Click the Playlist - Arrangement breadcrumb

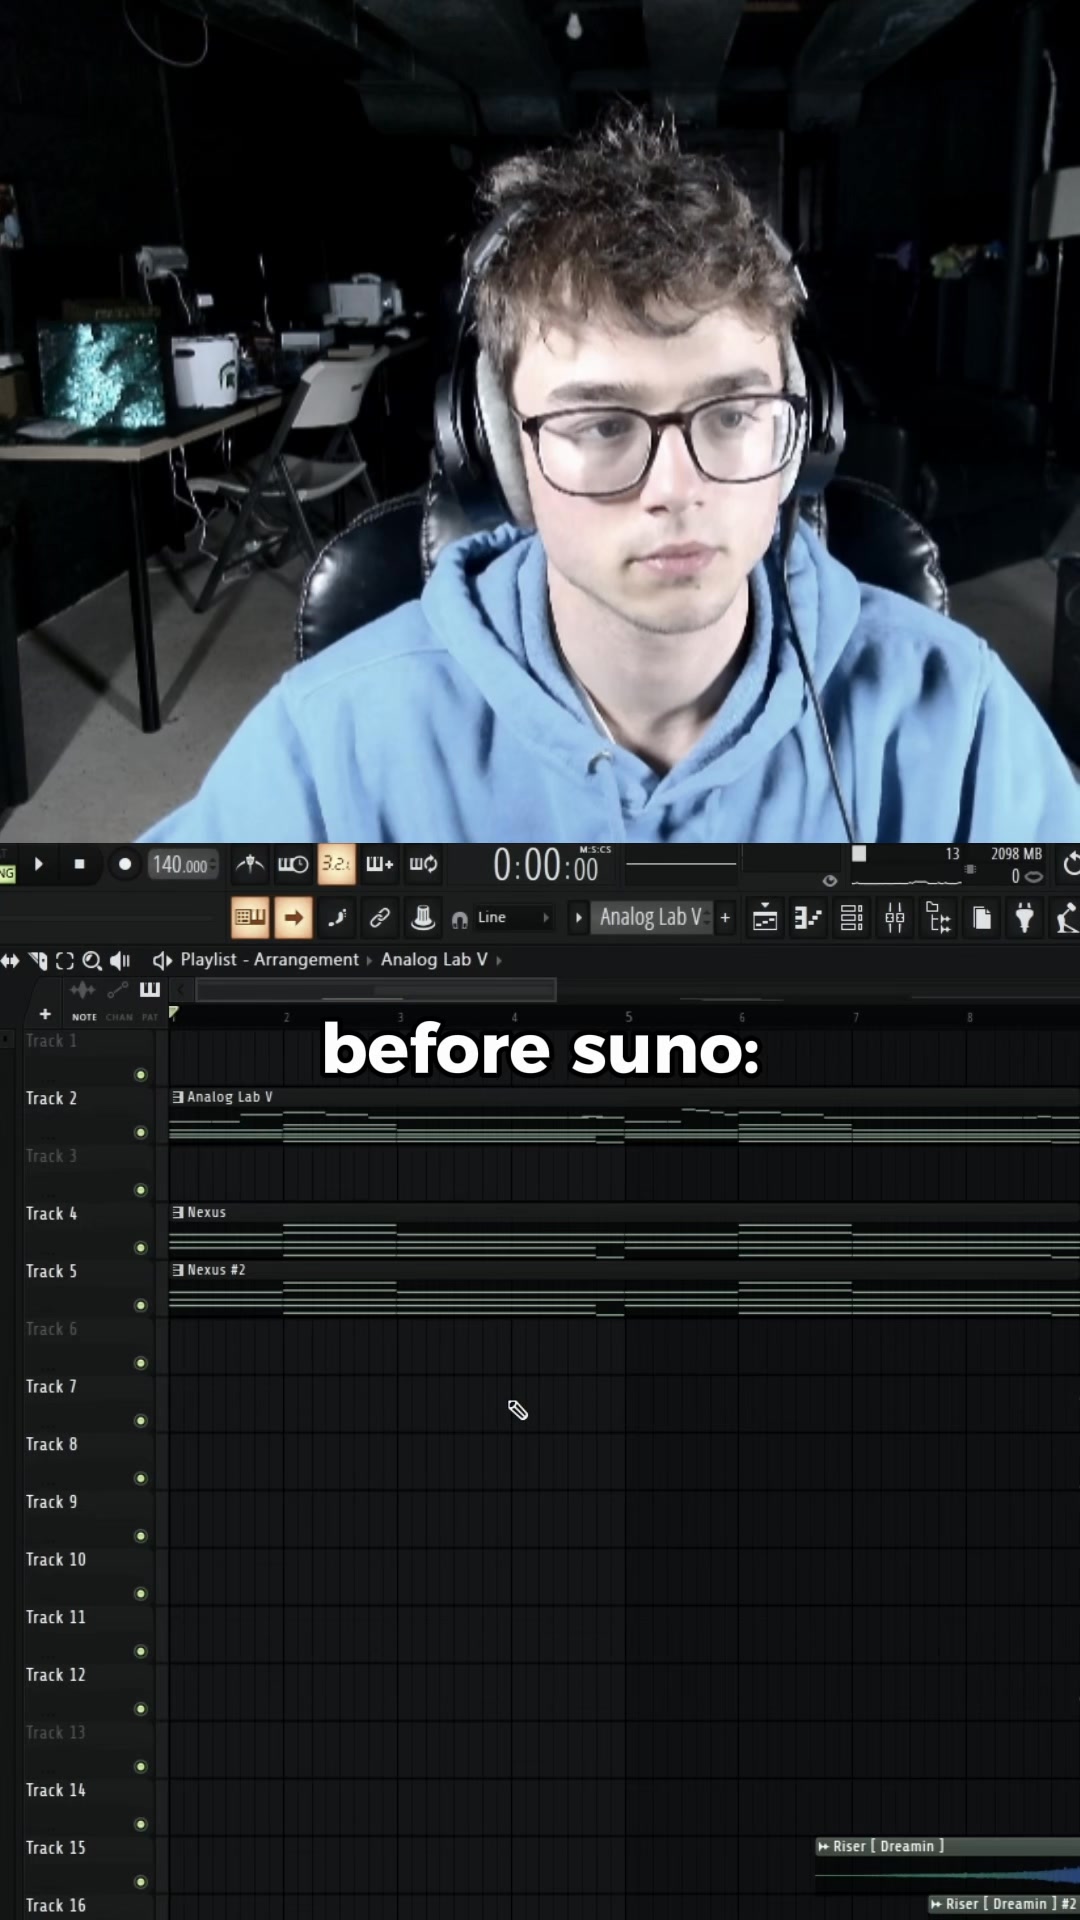[269, 960]
